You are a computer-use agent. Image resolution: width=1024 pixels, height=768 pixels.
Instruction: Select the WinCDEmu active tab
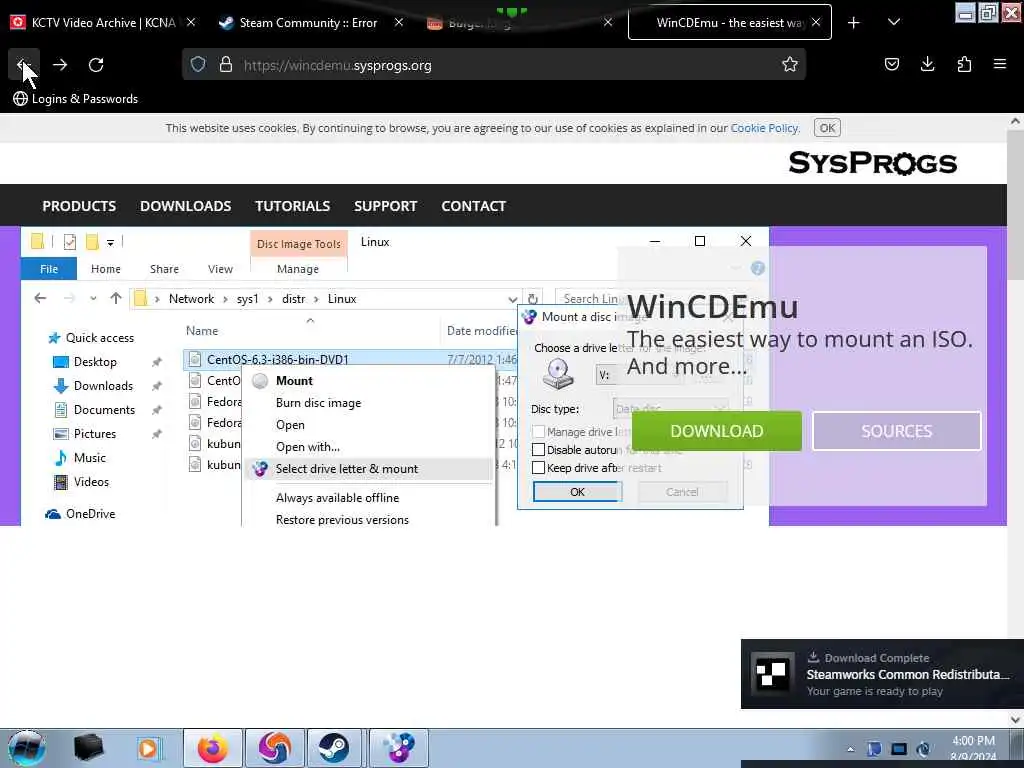tap(730, 23)
